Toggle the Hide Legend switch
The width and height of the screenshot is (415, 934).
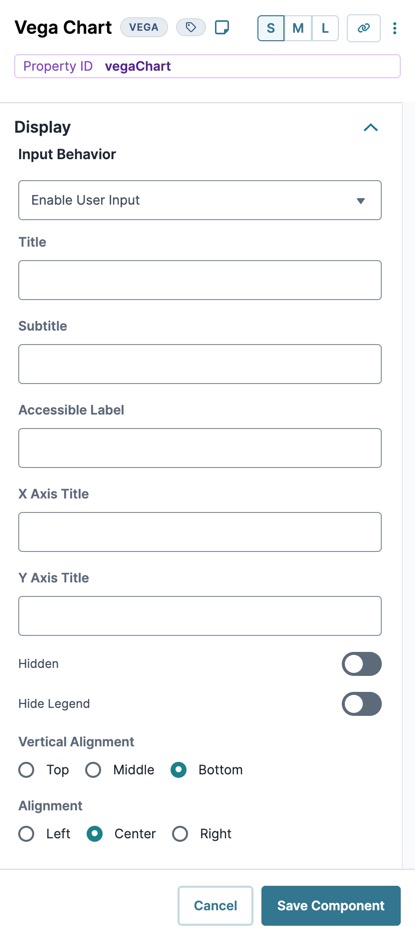coord(361,703)
